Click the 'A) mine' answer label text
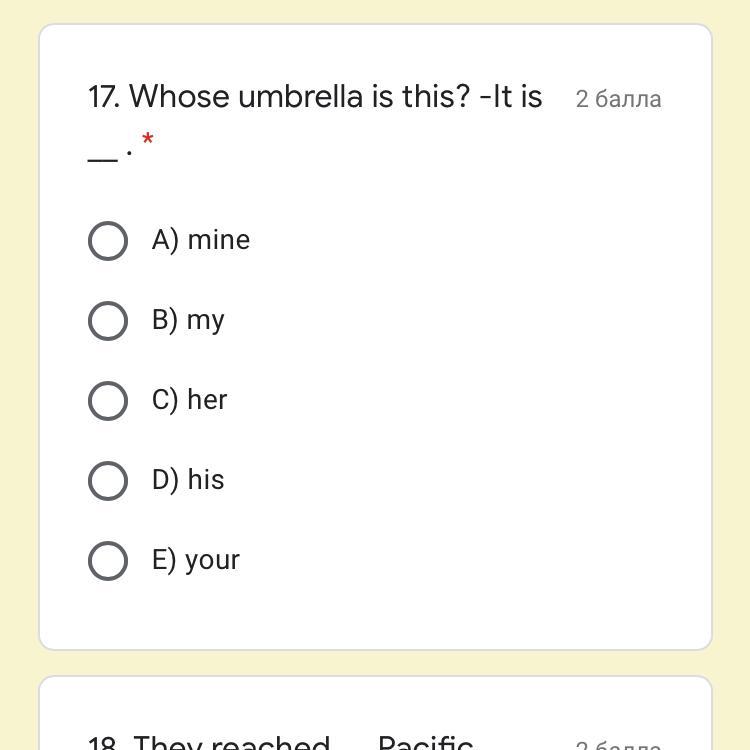 pyautogui.click(x=201, y=240)
